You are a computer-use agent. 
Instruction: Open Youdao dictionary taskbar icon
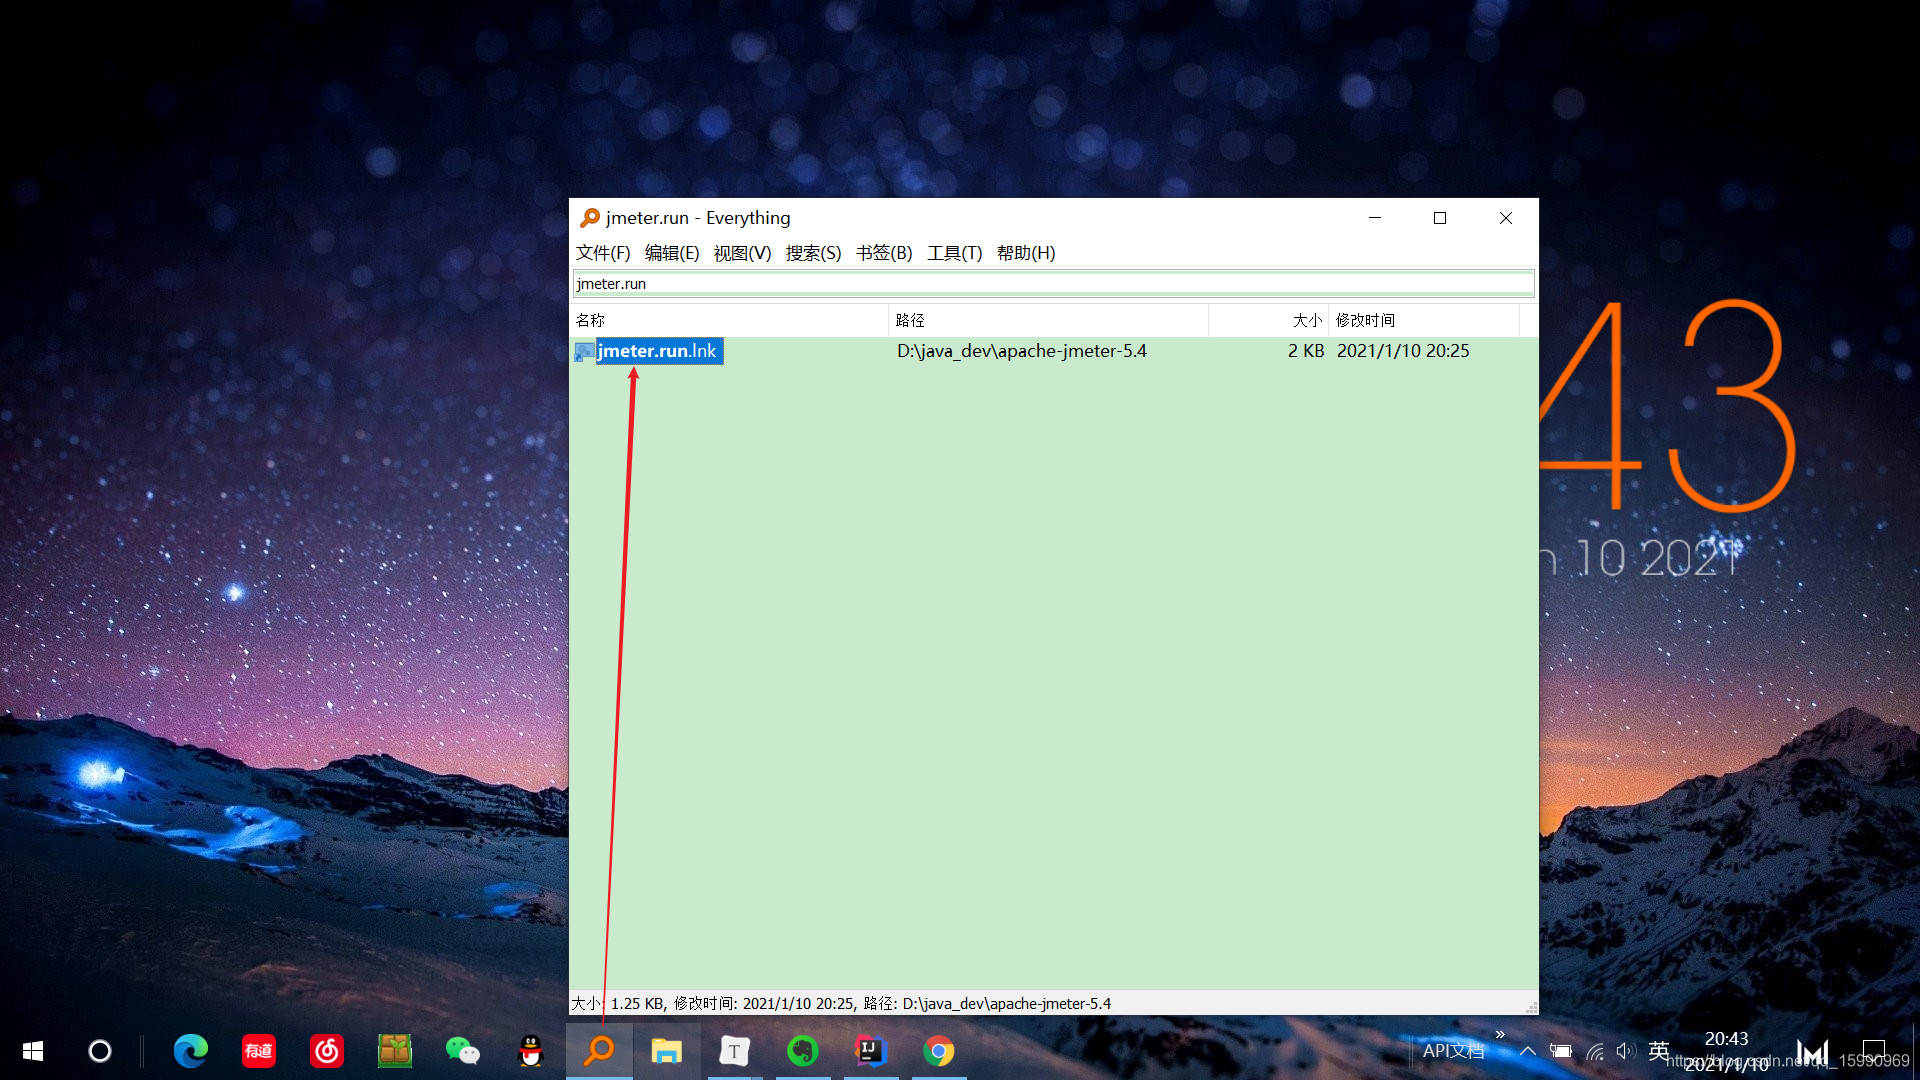259,1051
